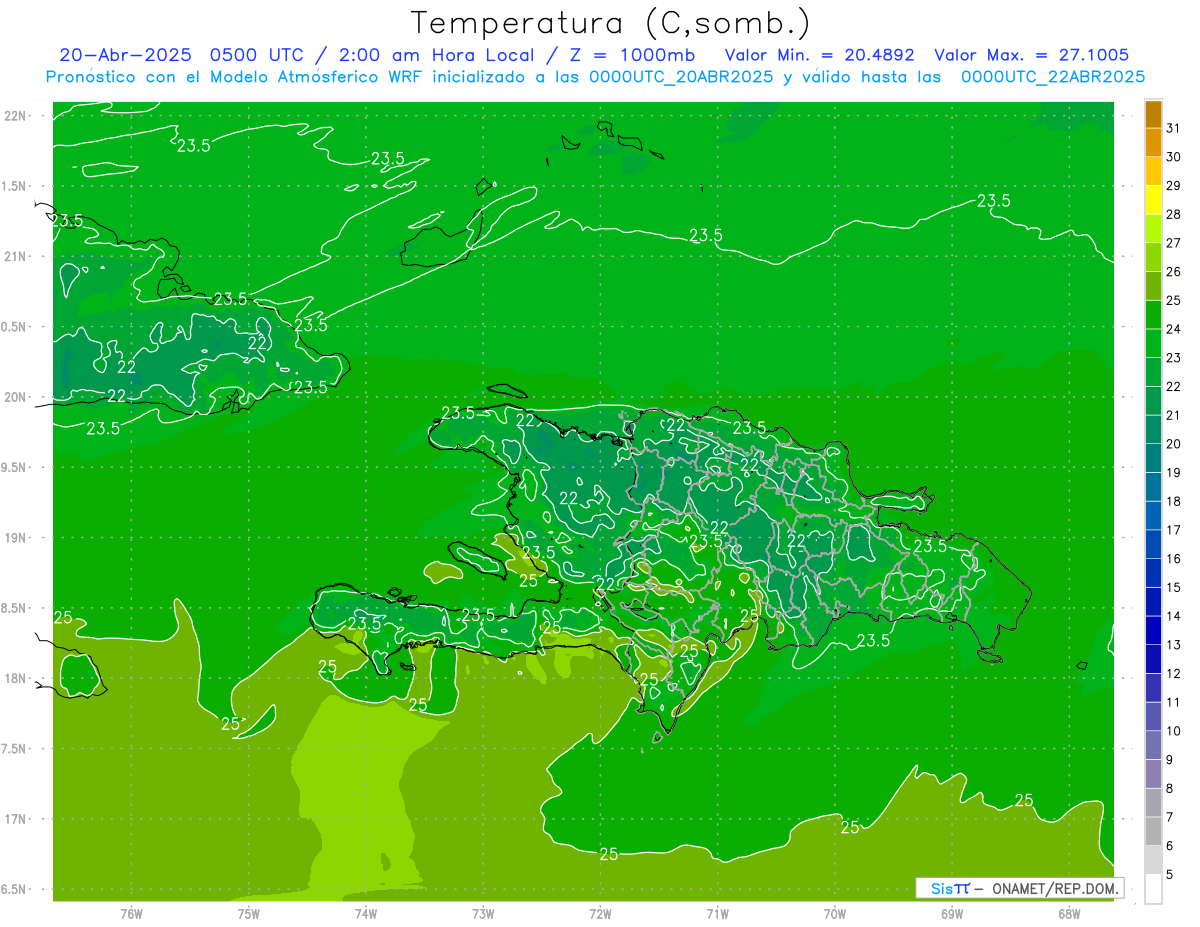
Task: Pick the dark blue swatch between 13 and 14
Action: [x=1153, y=630]
